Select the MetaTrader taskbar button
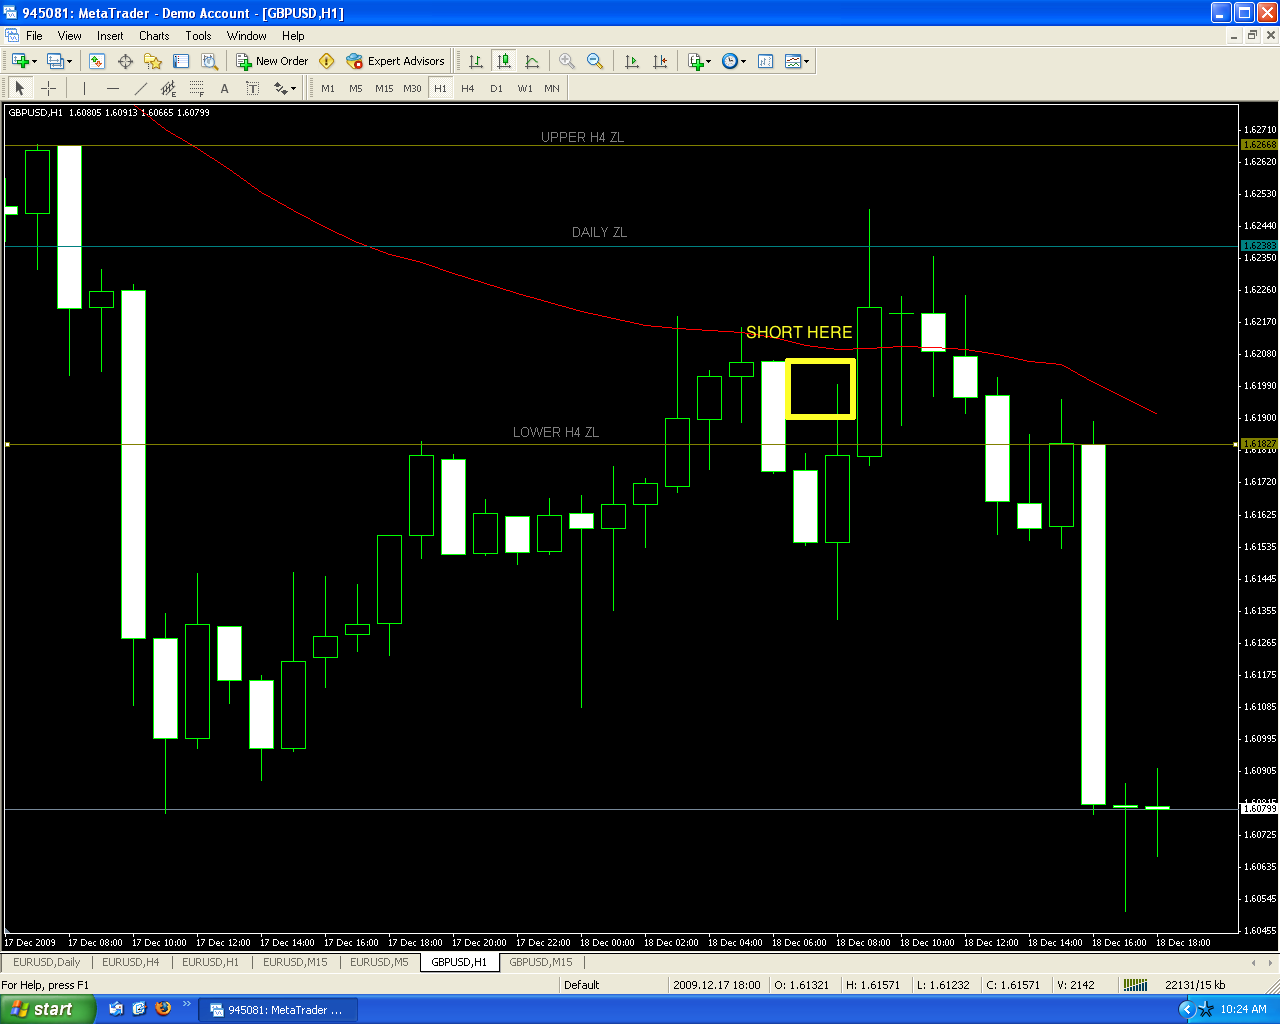The image size is (1280, 1024). 278,1010
